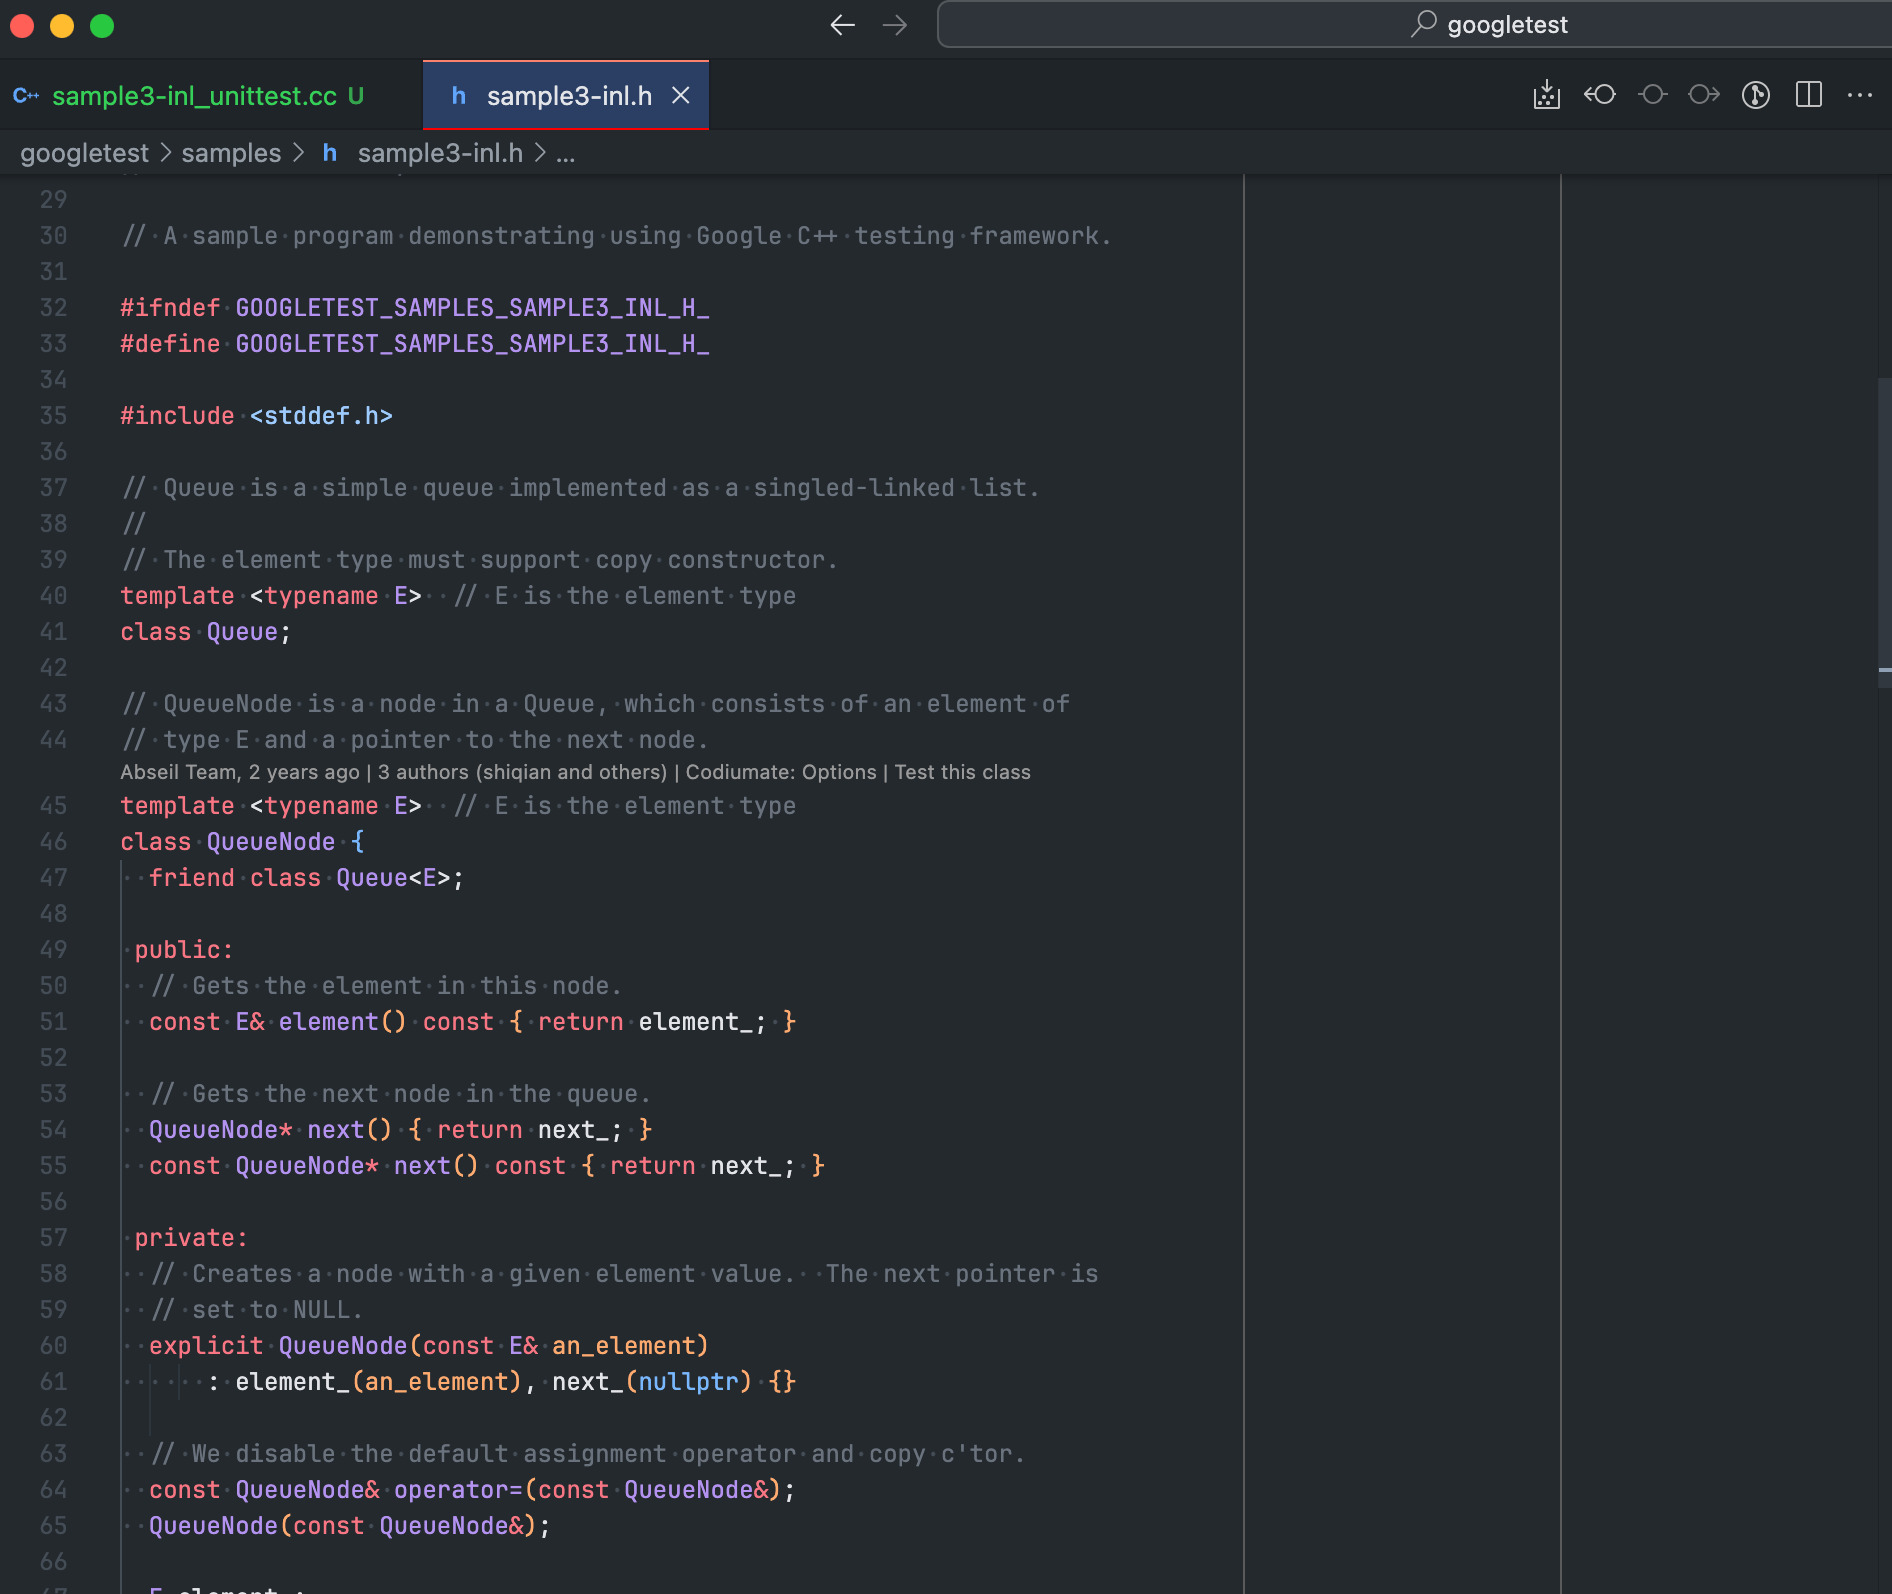This screenshot has width=1892, height=1594.
Task: Expand the googletest breadcrumb
Action: tap(84, 153)
